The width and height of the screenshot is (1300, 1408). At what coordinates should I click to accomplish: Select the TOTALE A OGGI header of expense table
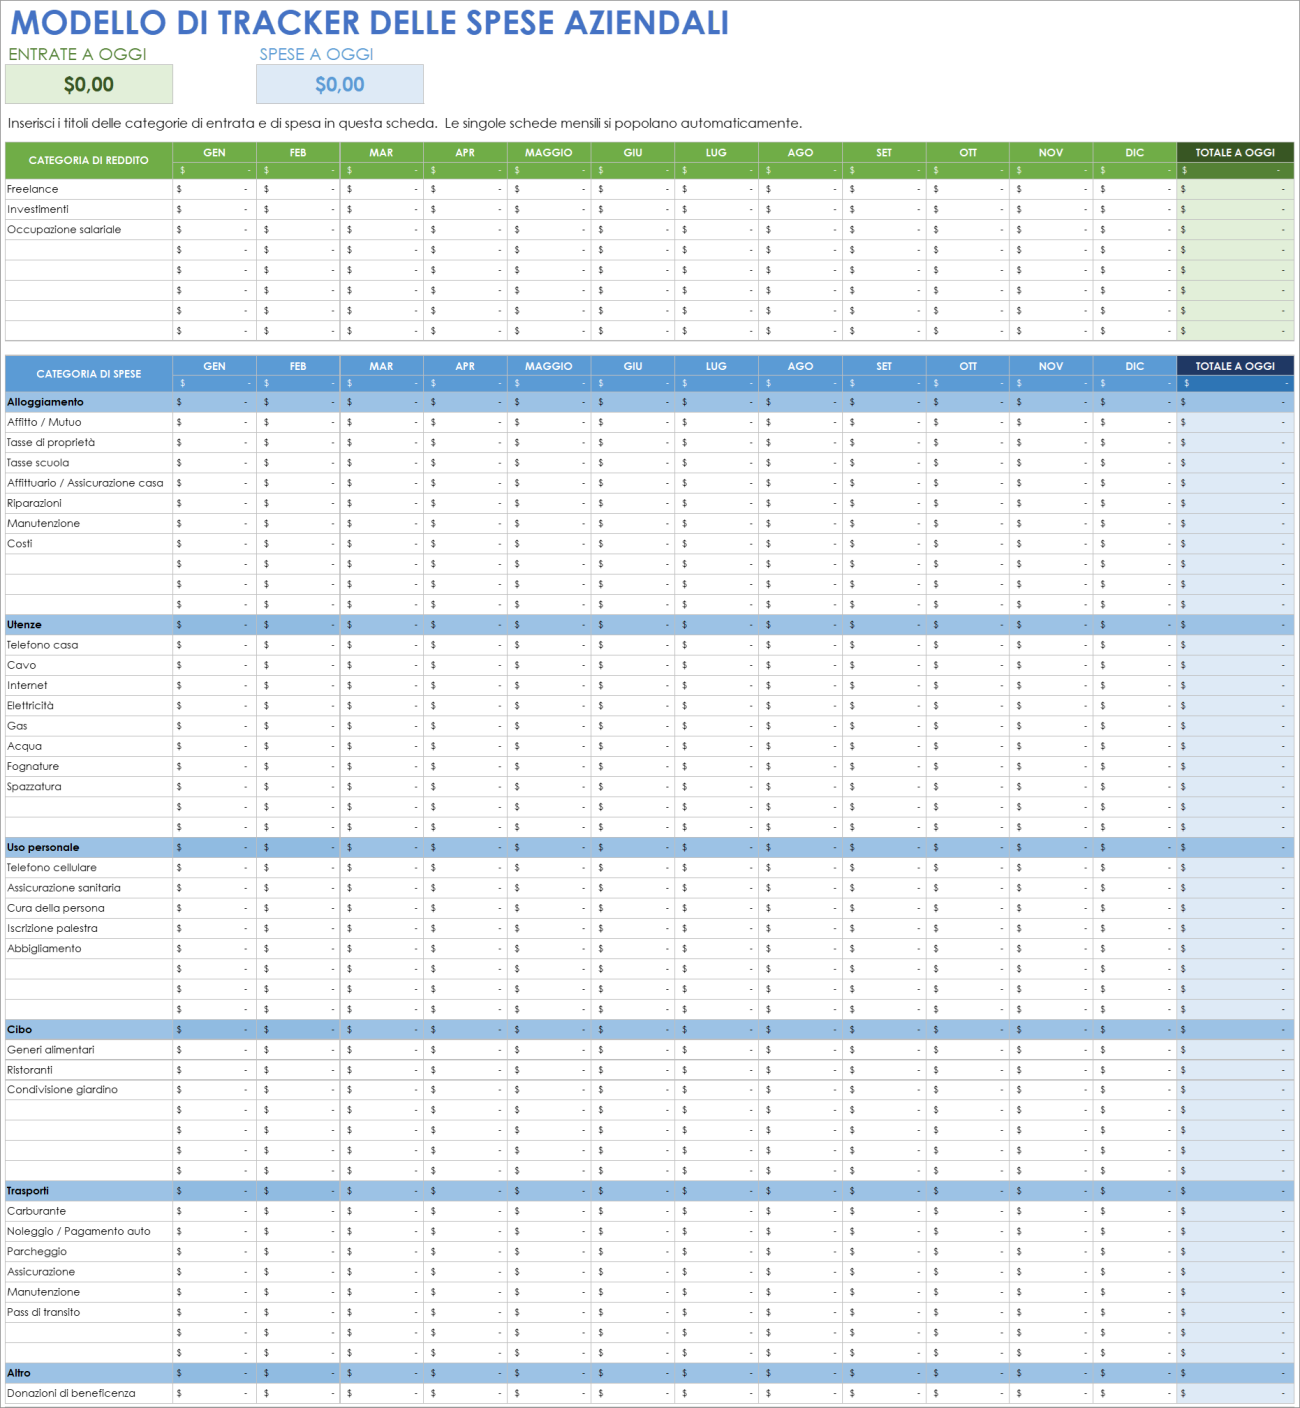(1234, 365)
